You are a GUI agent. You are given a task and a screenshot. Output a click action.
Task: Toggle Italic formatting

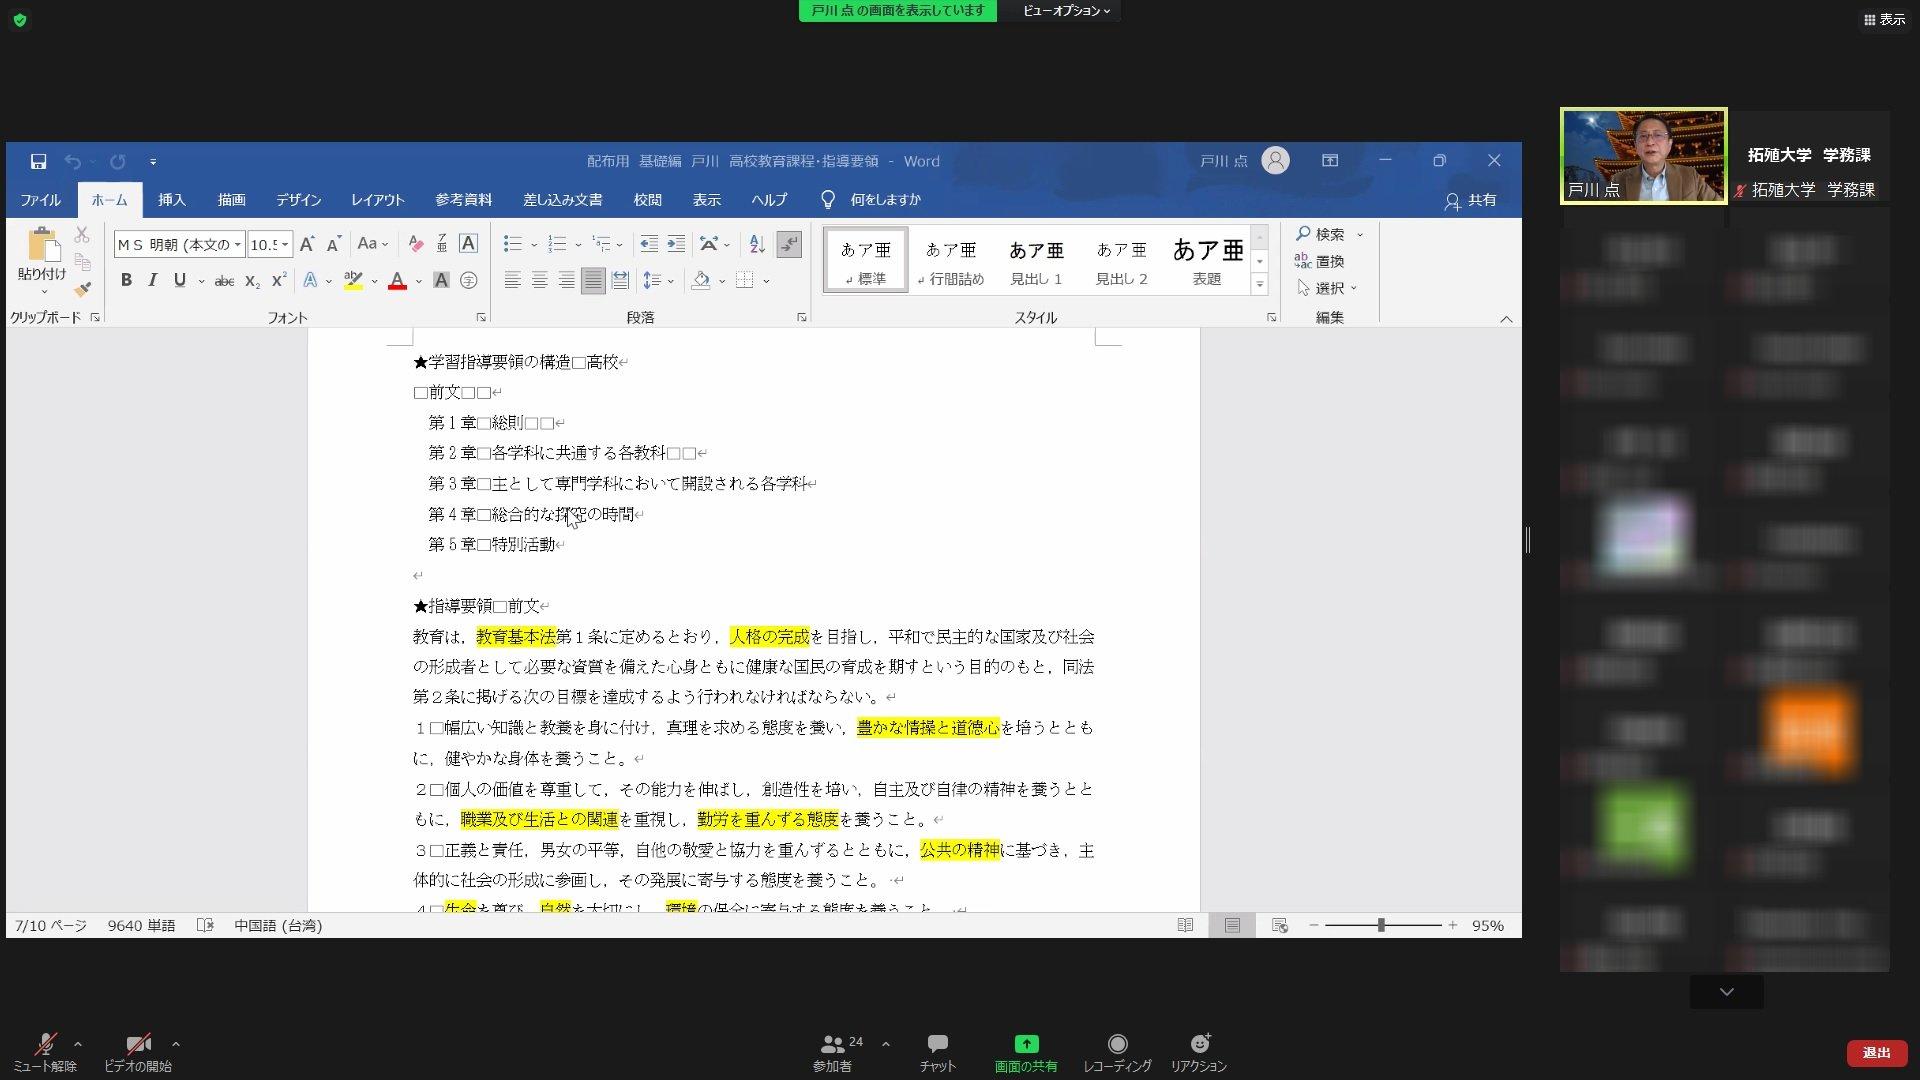coord(152,281)
